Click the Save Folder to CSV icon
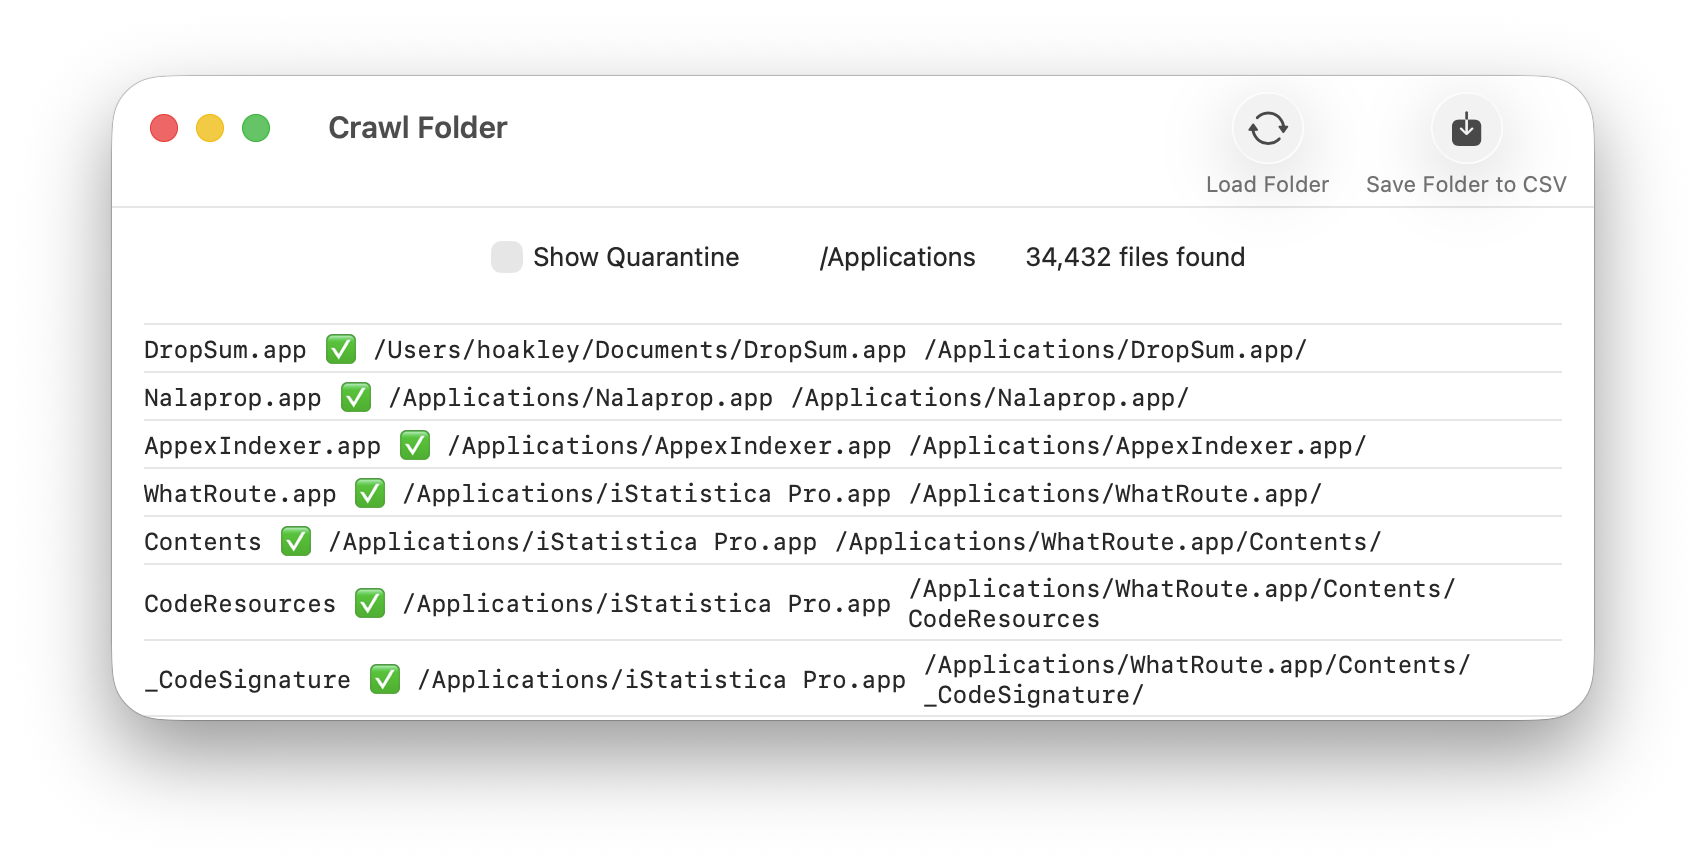Screen dimensions: 1706x868 coord(1465,129)
